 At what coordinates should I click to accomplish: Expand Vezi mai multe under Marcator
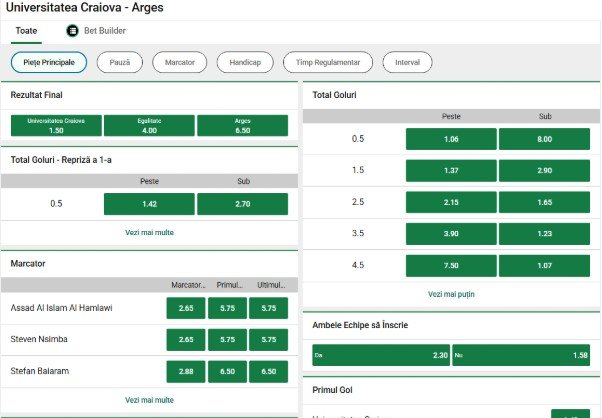[149, 399]
